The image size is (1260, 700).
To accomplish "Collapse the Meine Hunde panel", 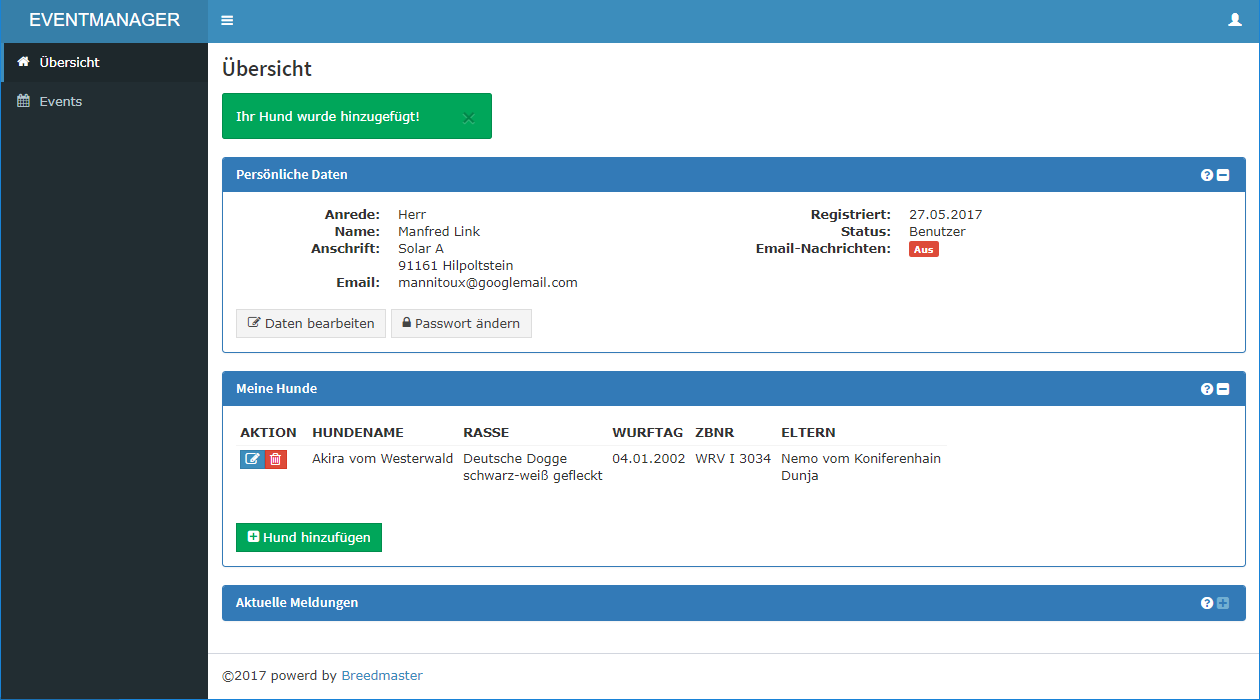I will [1223, 389].
